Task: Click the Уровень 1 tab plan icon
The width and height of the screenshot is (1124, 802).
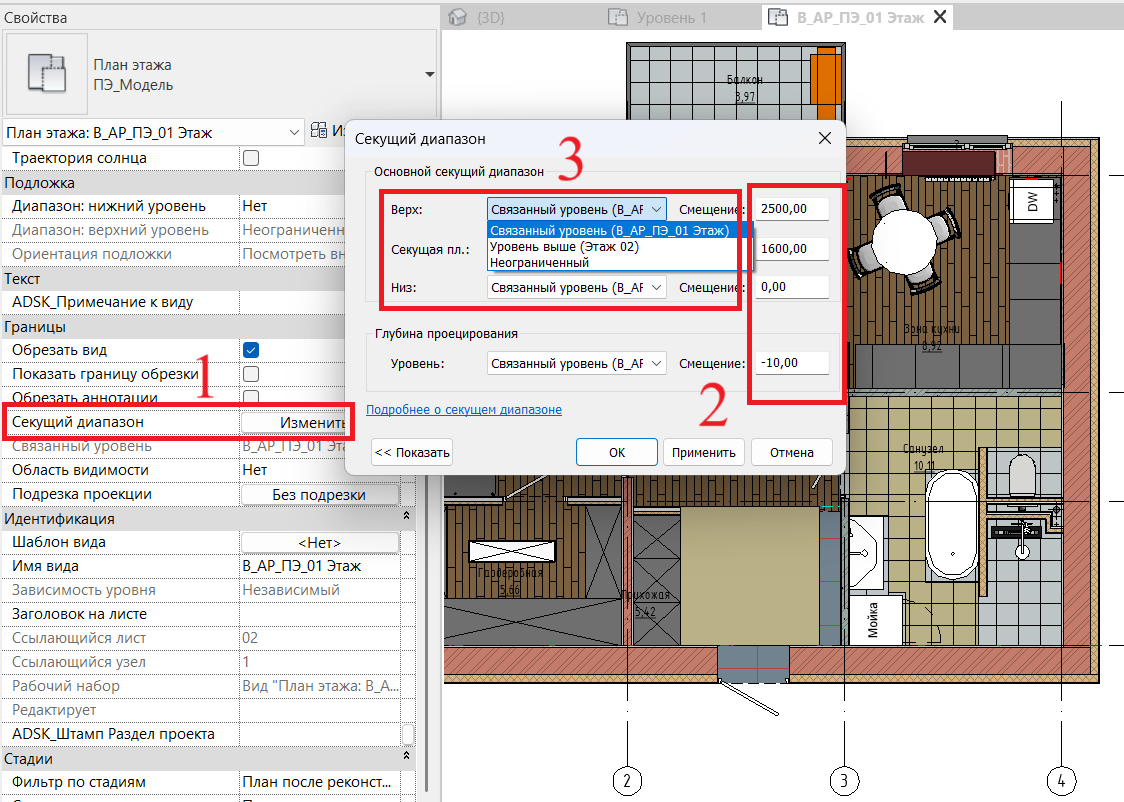Action: pyautogui.click(x=619, y=17)
